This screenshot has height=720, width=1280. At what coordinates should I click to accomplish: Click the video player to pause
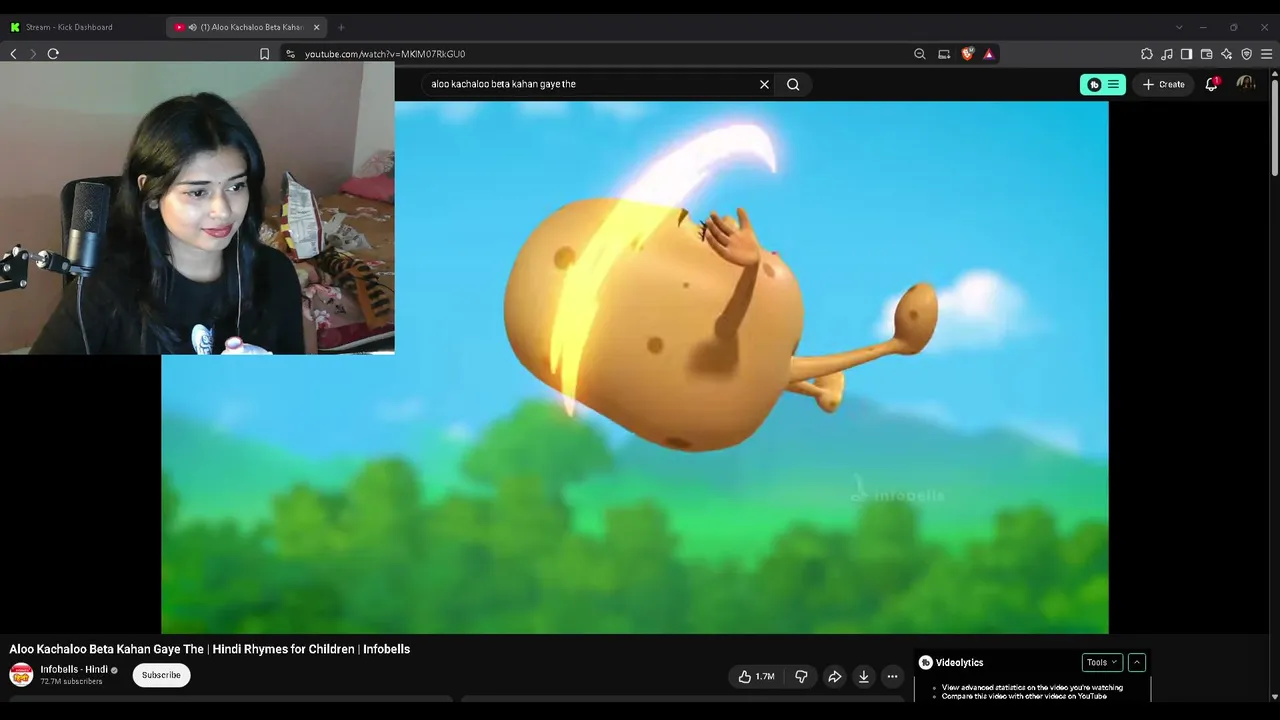pos(634,367)
